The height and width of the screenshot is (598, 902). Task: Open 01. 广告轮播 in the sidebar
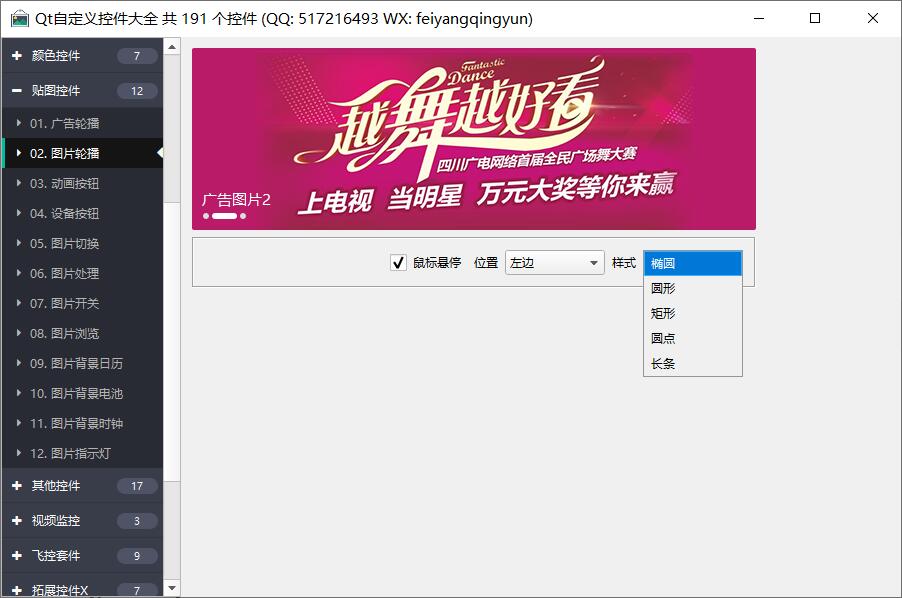(x=65, y=123)
